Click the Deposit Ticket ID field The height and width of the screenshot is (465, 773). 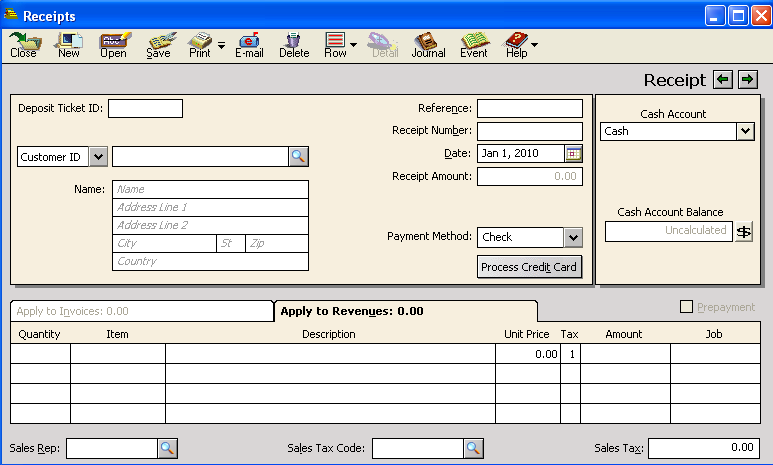tap(145, 108)
